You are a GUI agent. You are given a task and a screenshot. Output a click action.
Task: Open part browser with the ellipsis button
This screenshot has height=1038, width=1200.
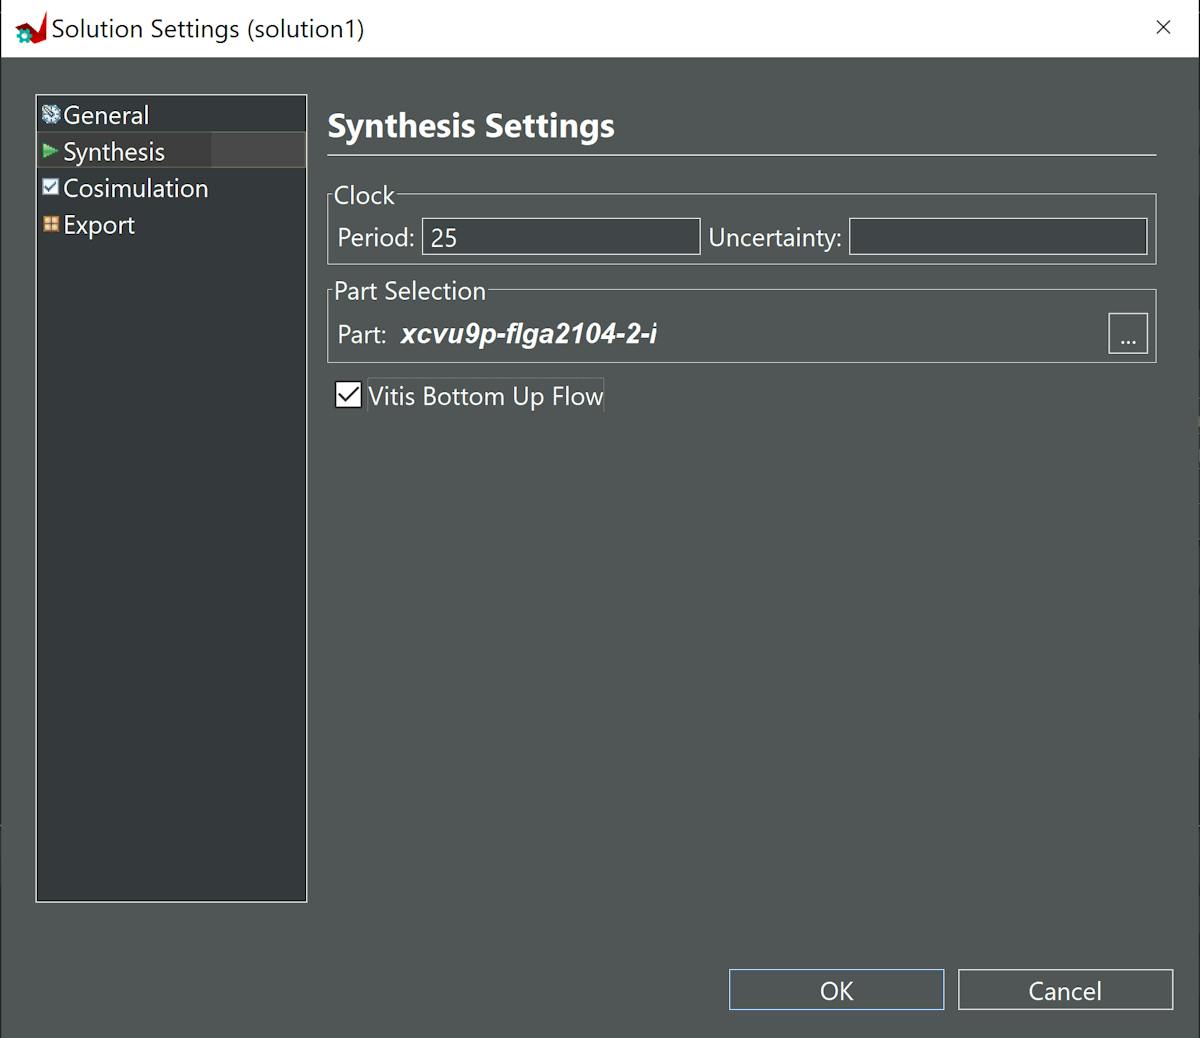tap(1127, 334)
